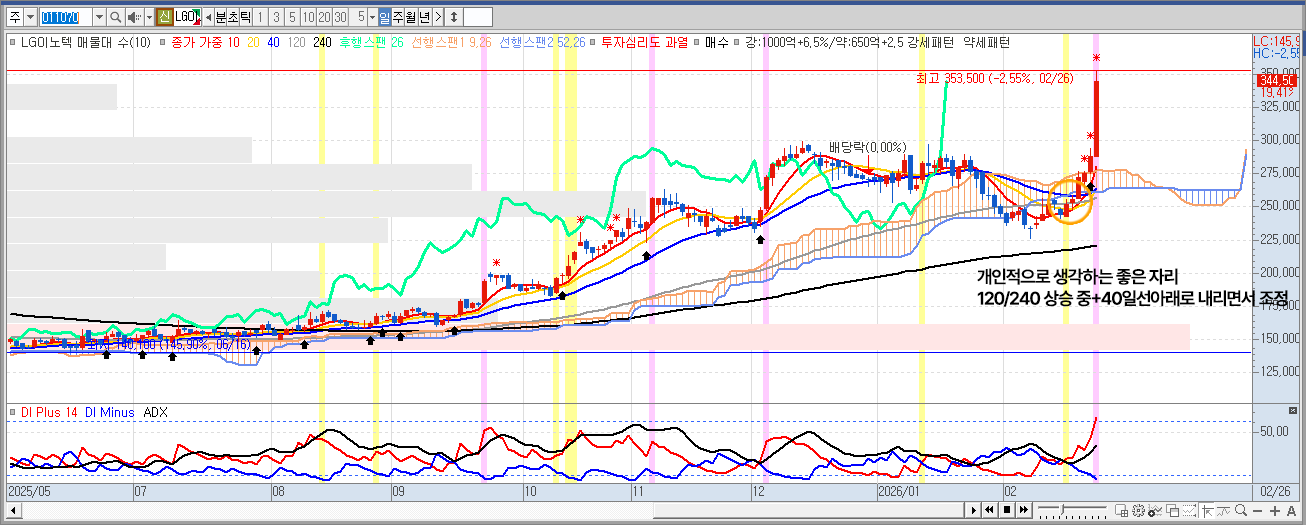Toggle the 투자심리도 과열 indicator marker

point(593,43)
